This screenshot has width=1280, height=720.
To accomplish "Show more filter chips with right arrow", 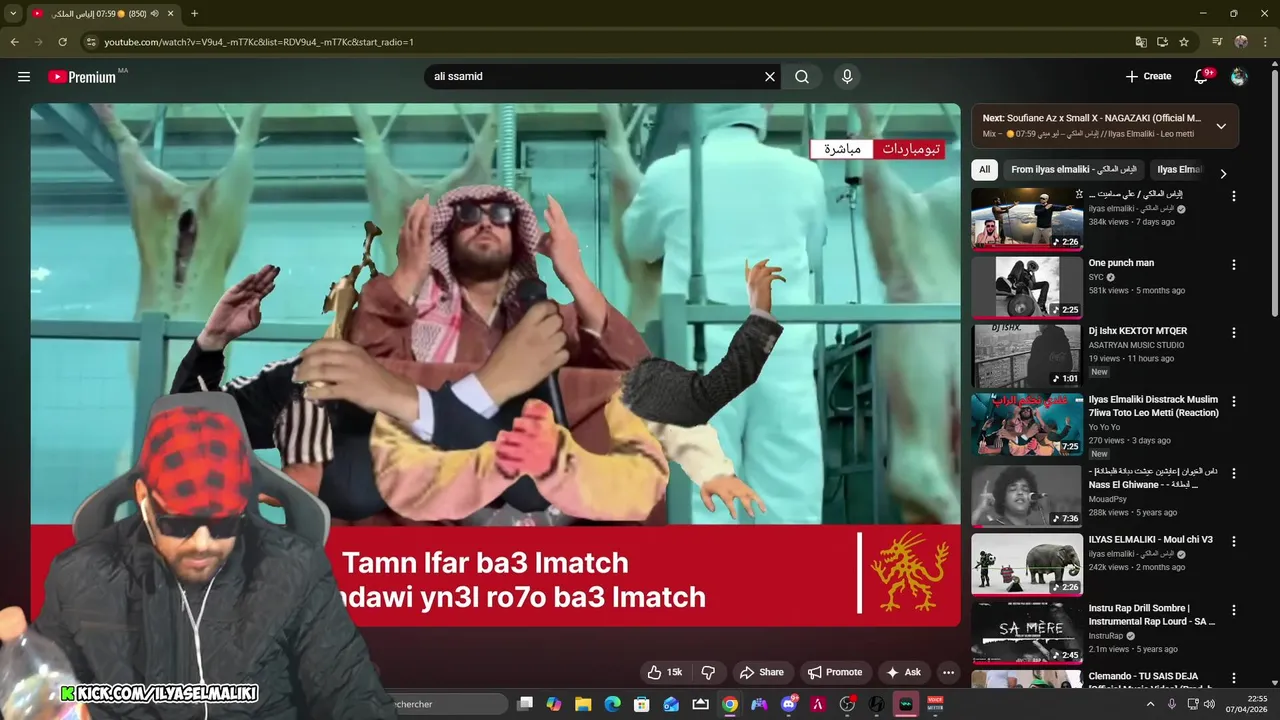I will pyautogui.click(x=1223, y=173).
